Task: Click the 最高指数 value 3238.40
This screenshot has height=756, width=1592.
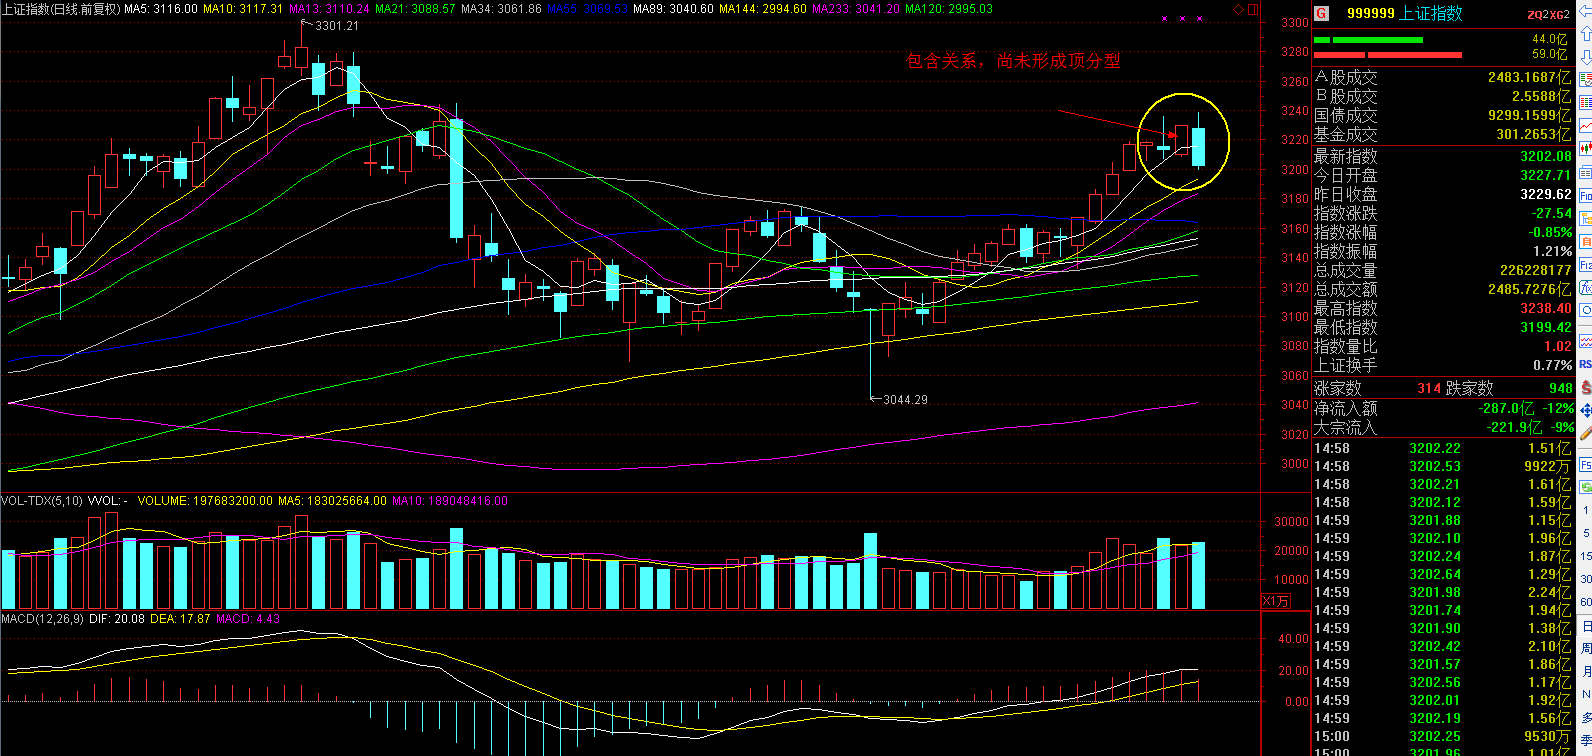Action: coord(1546,308)
